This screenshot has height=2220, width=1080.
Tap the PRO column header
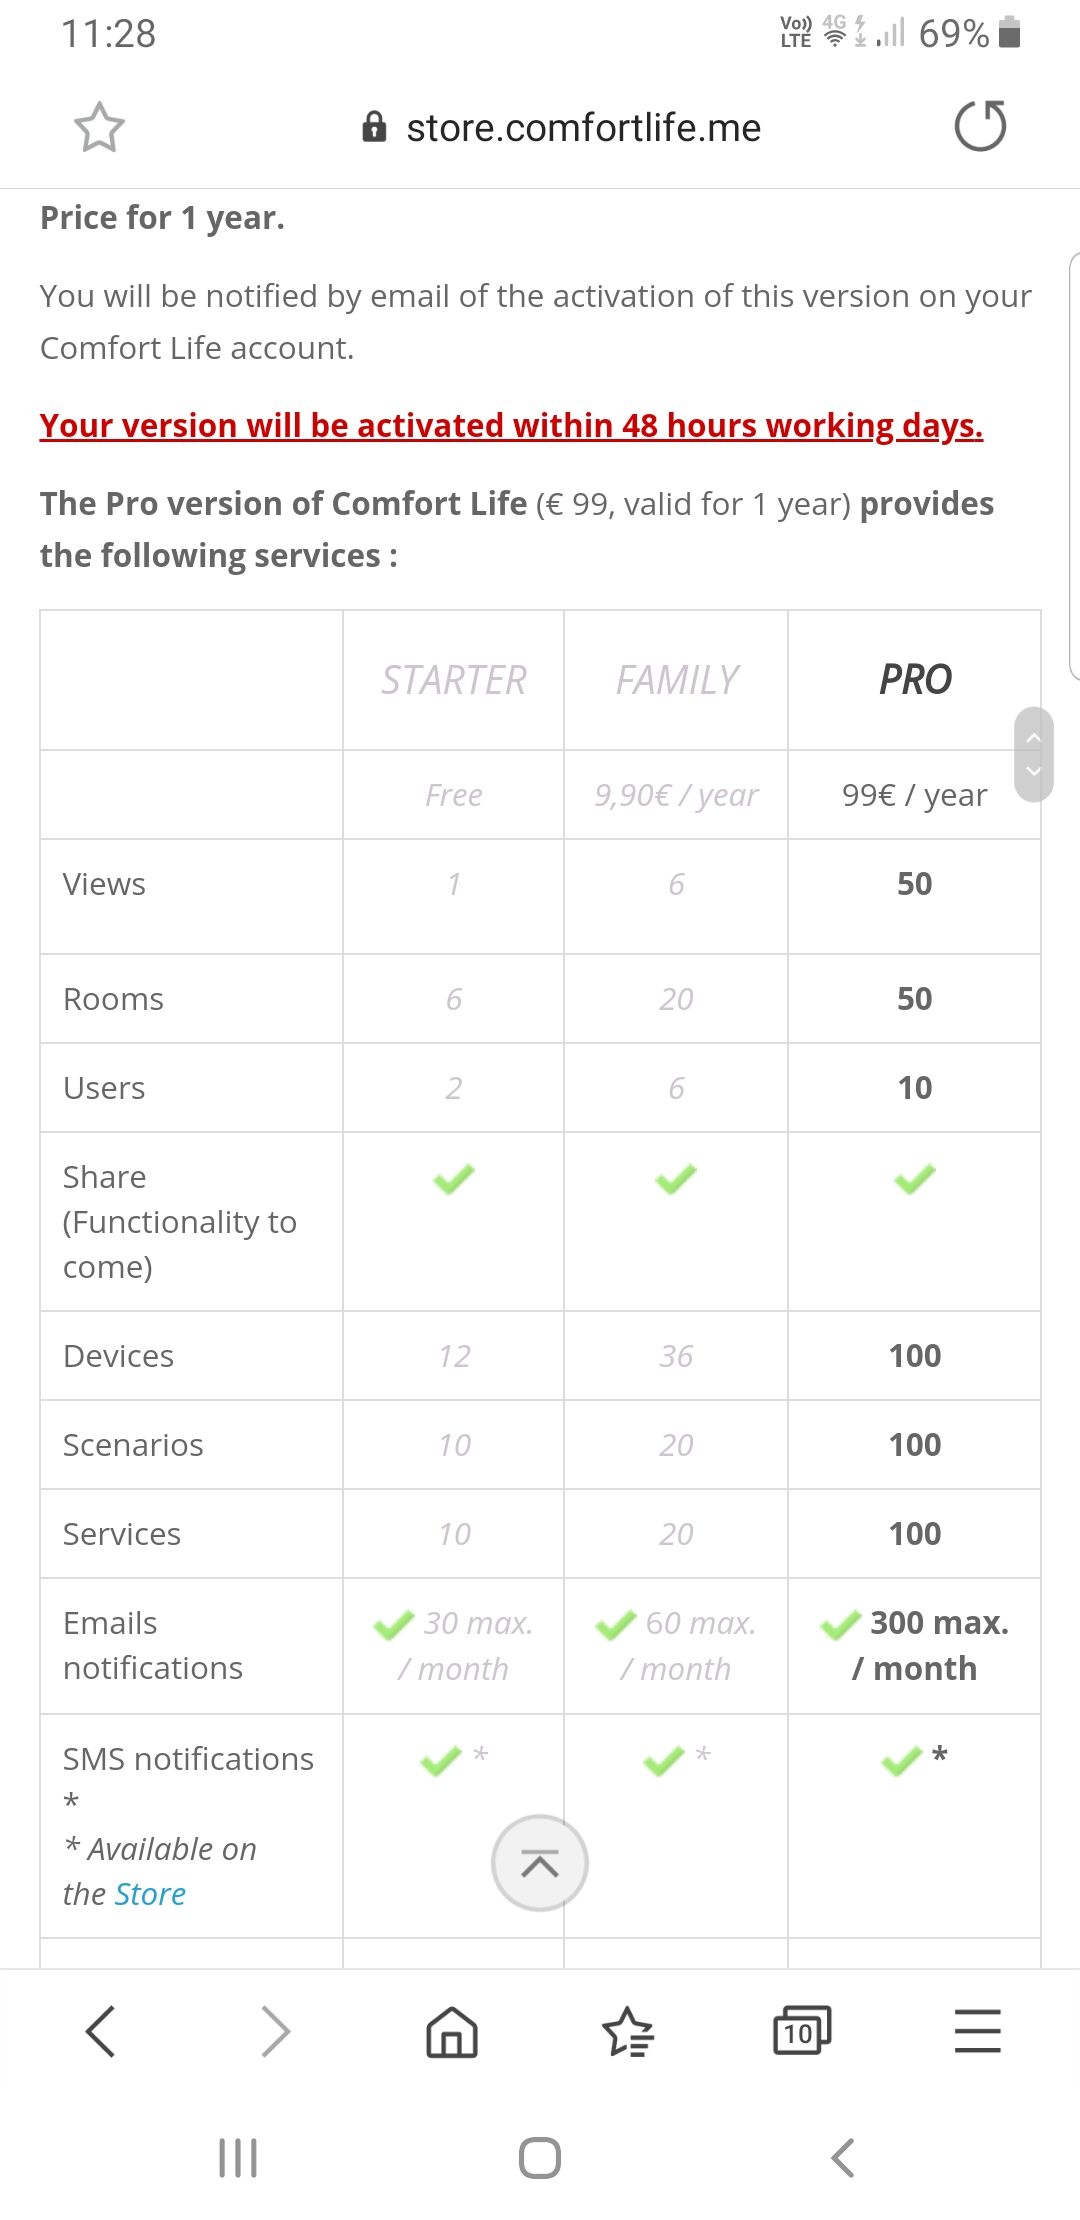(915, 680)
